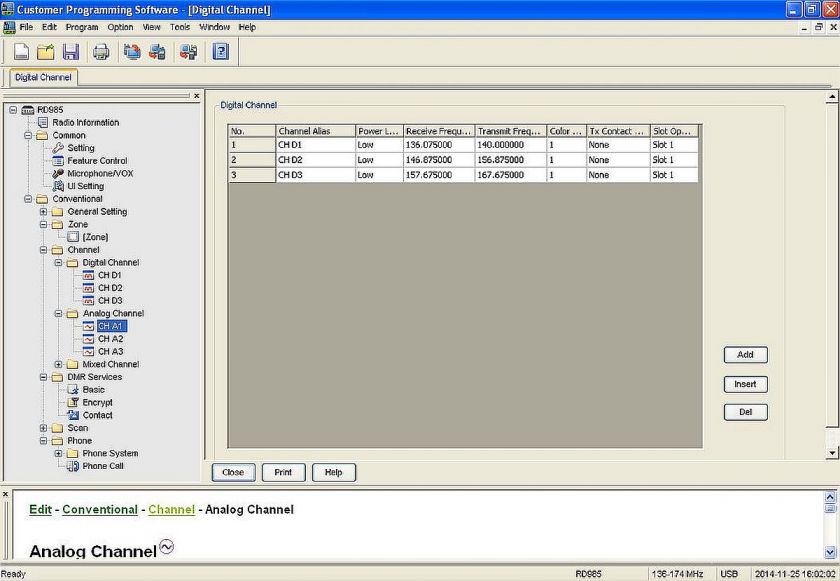
Task: Select analog channel CH A2 in the tree
Action: pos(110,338)
